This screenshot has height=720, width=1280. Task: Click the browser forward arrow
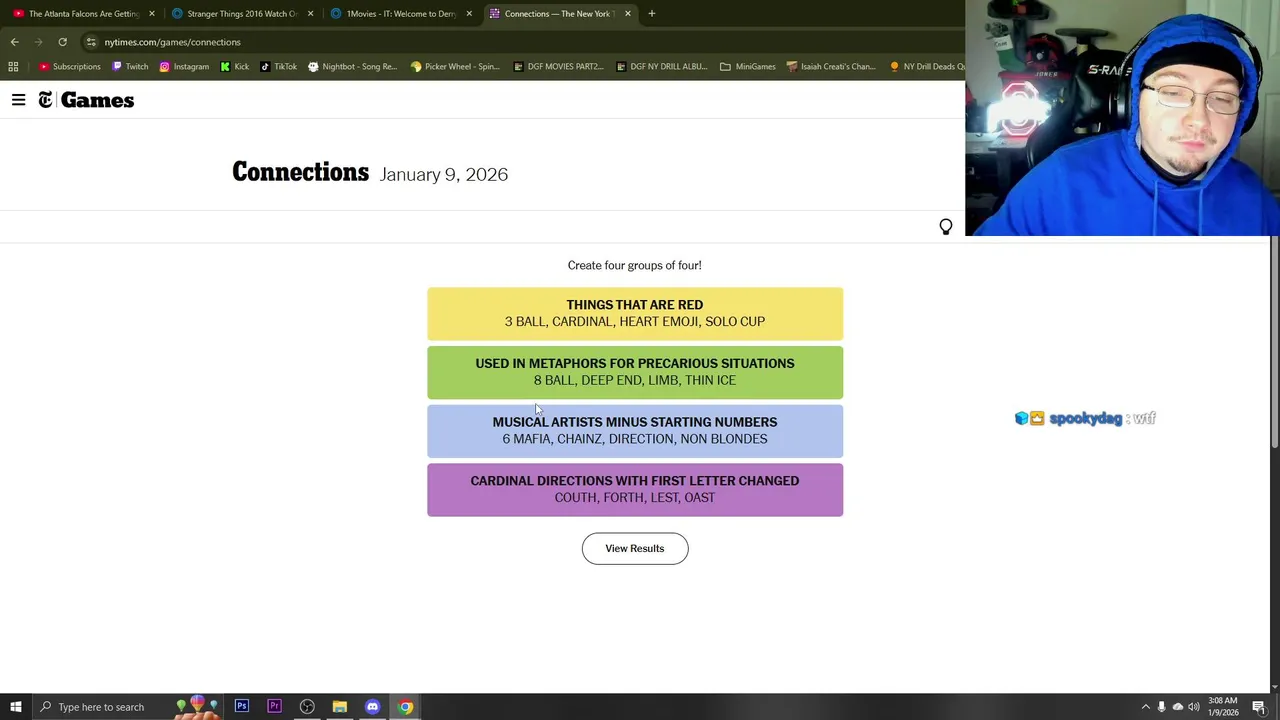(x=38, y=42)
